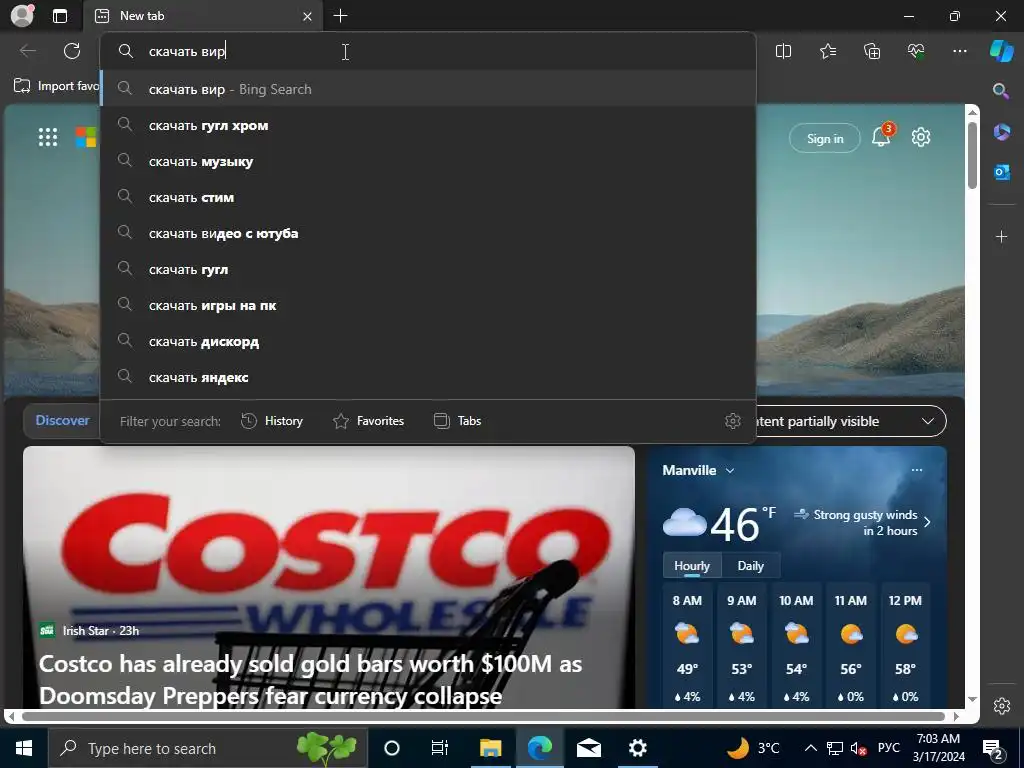Select suggestion "скачать гугл хром"
This screenshot has width=1024, height=768.
428,125
